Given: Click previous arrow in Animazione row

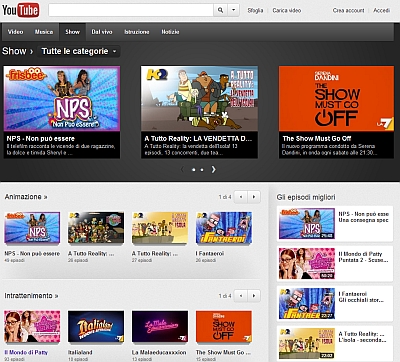Looking at the screenshot, I should pyautogui.click(x=241, y=197).
